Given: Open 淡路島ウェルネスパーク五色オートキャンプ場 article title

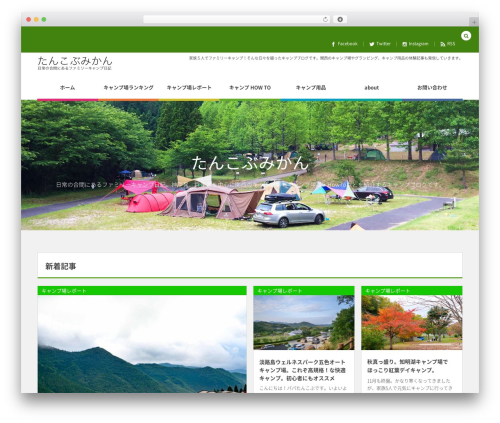Looking at the screenshot, I should point(302,370).
